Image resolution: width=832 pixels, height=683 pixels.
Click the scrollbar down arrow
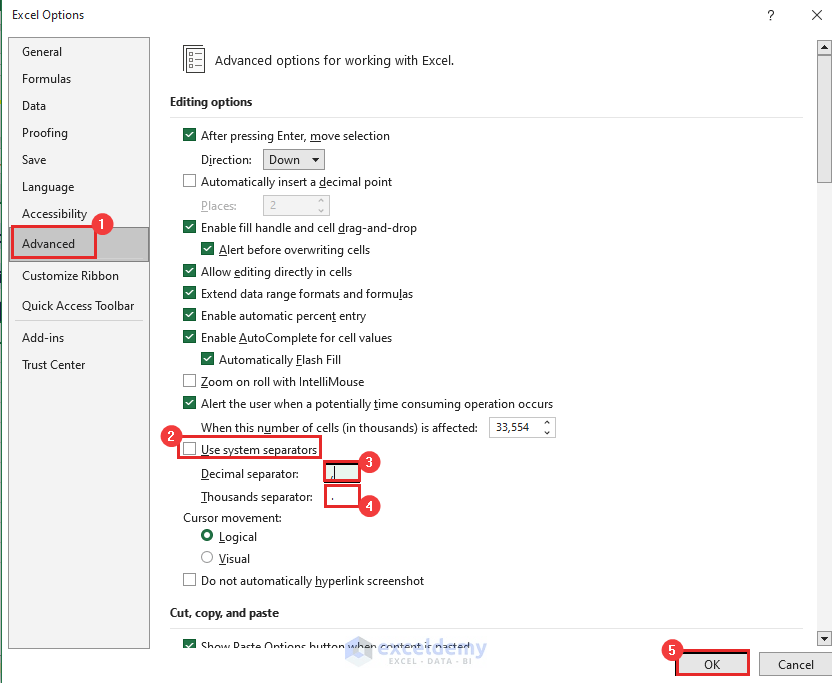tap(824, 638)
